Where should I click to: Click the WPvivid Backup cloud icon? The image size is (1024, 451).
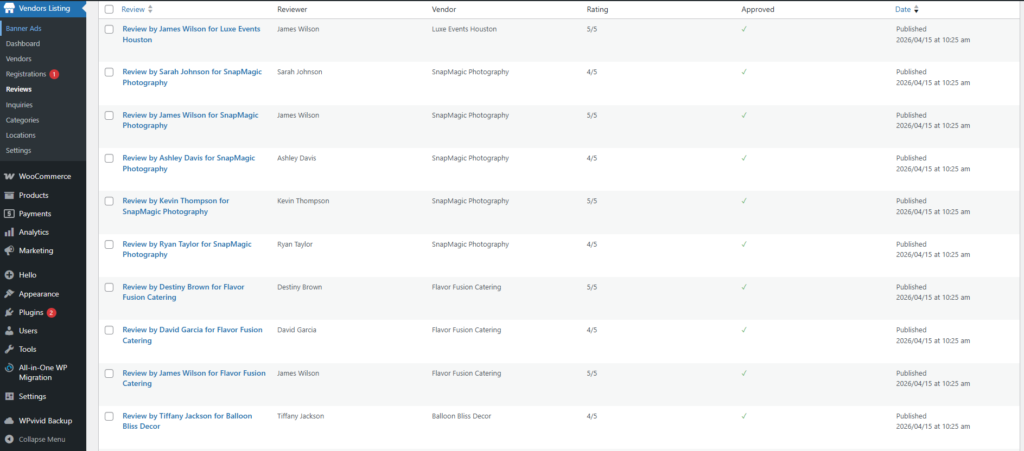[x=9, y=421]
